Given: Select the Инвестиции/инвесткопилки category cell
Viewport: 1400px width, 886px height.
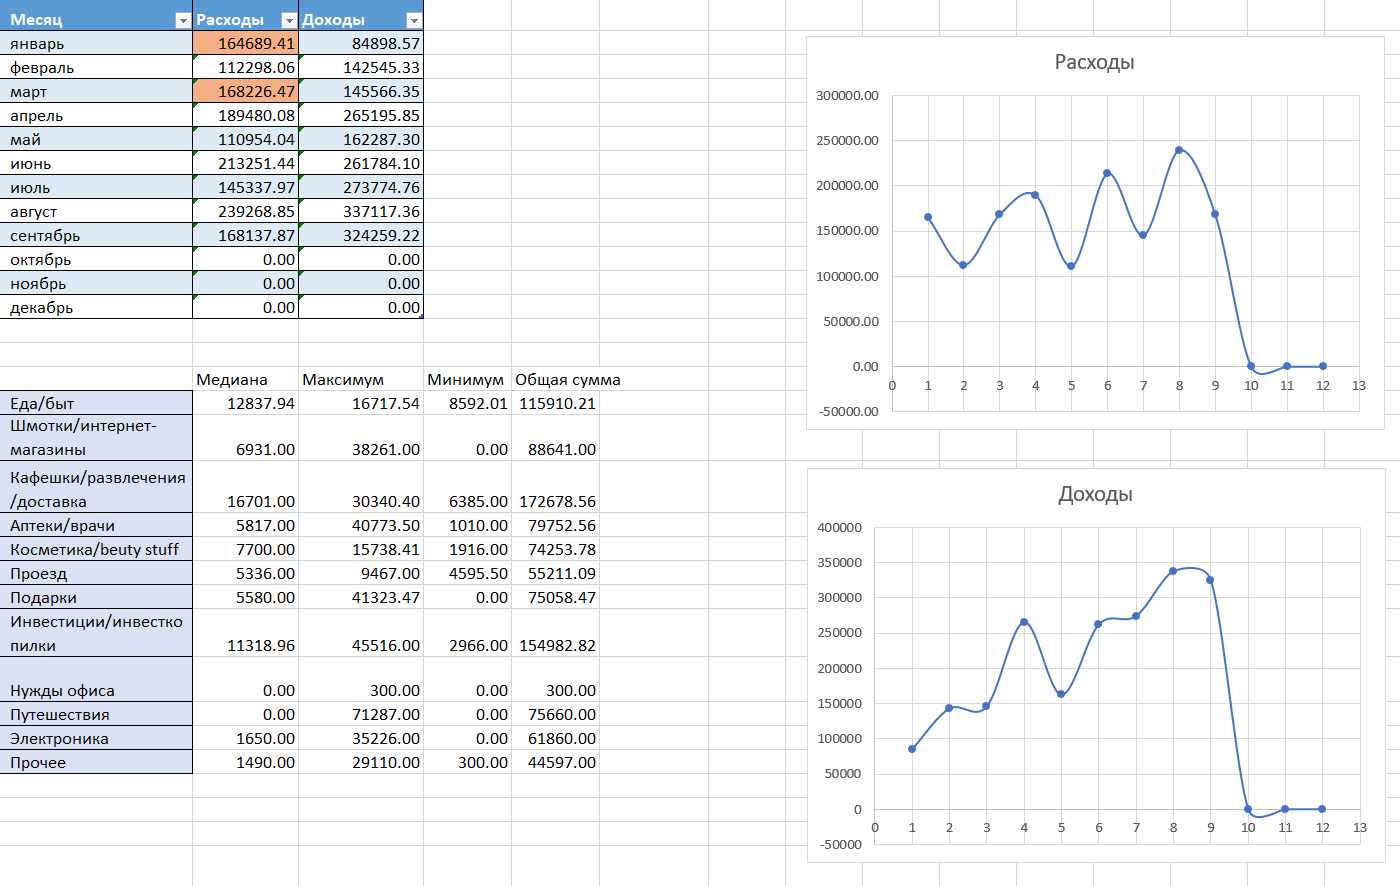Looking at the screenshot, I should [x=96, y=633].
